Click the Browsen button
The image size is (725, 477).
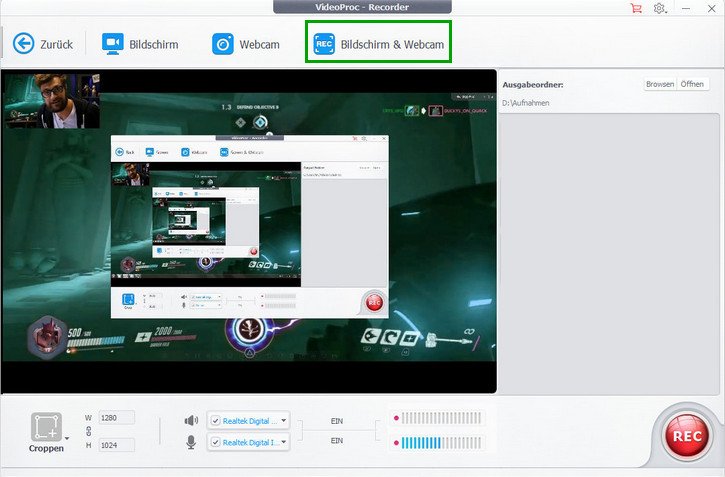click(660, 84)
